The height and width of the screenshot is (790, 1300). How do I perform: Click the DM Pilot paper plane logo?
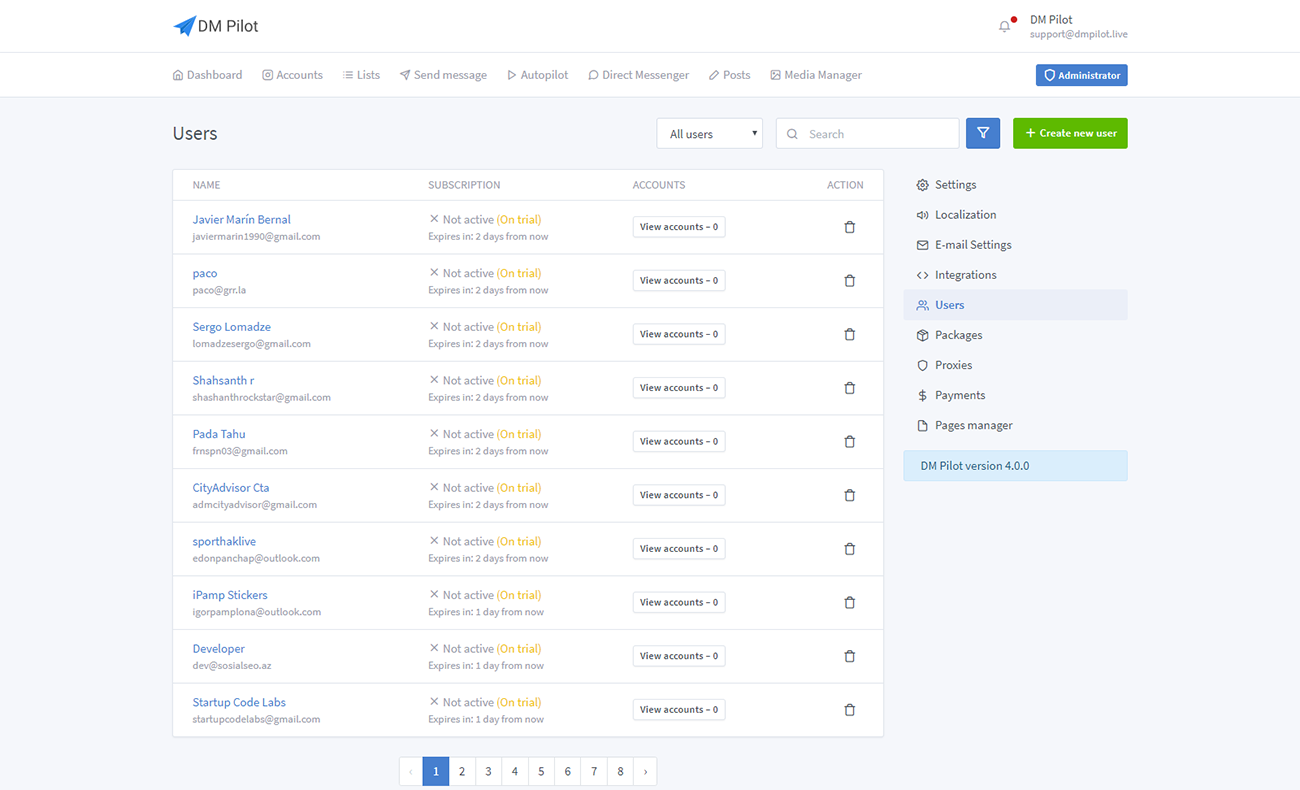184,27
